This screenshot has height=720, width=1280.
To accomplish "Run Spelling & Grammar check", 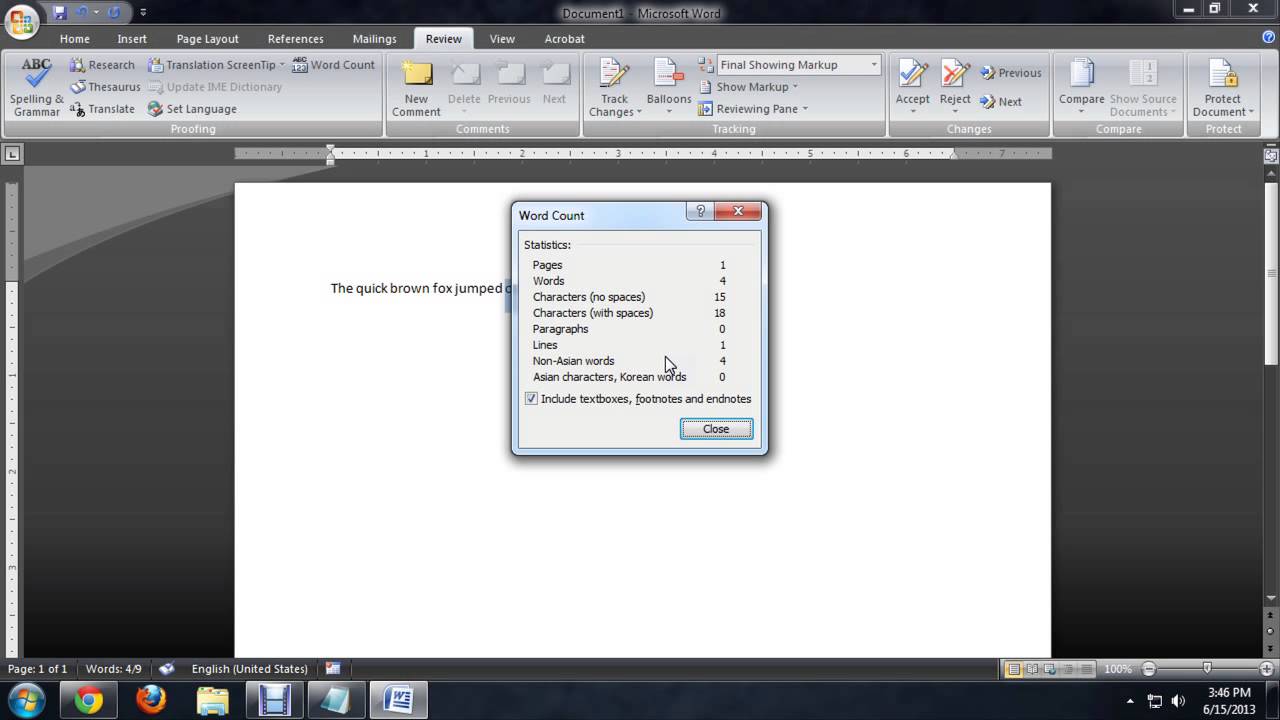I will (37, 88).
